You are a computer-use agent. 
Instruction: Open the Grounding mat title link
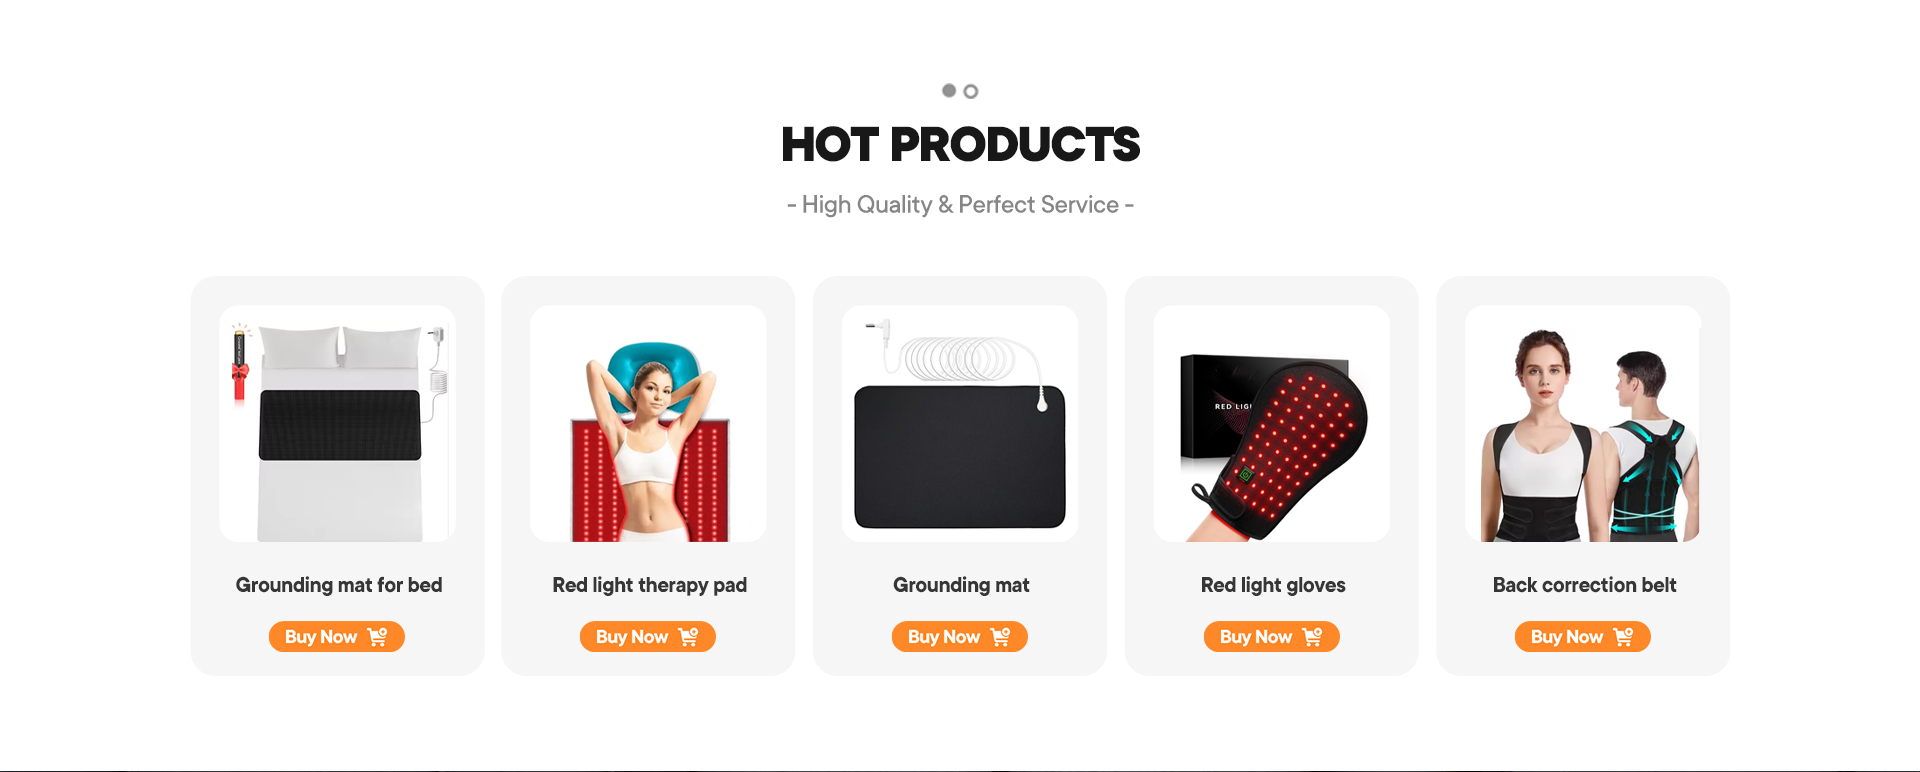click(x=961, y=585)
